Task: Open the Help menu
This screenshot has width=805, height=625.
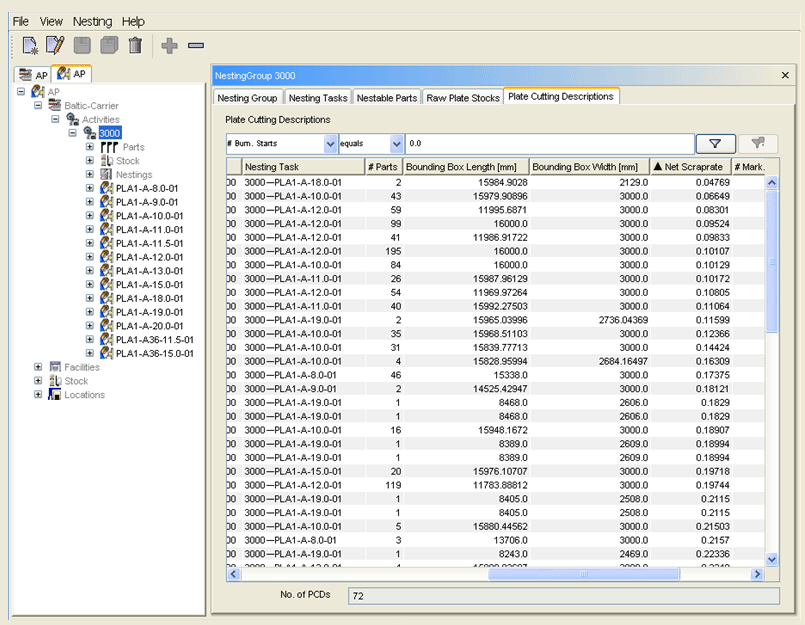Action: click(x=133, y=22)
